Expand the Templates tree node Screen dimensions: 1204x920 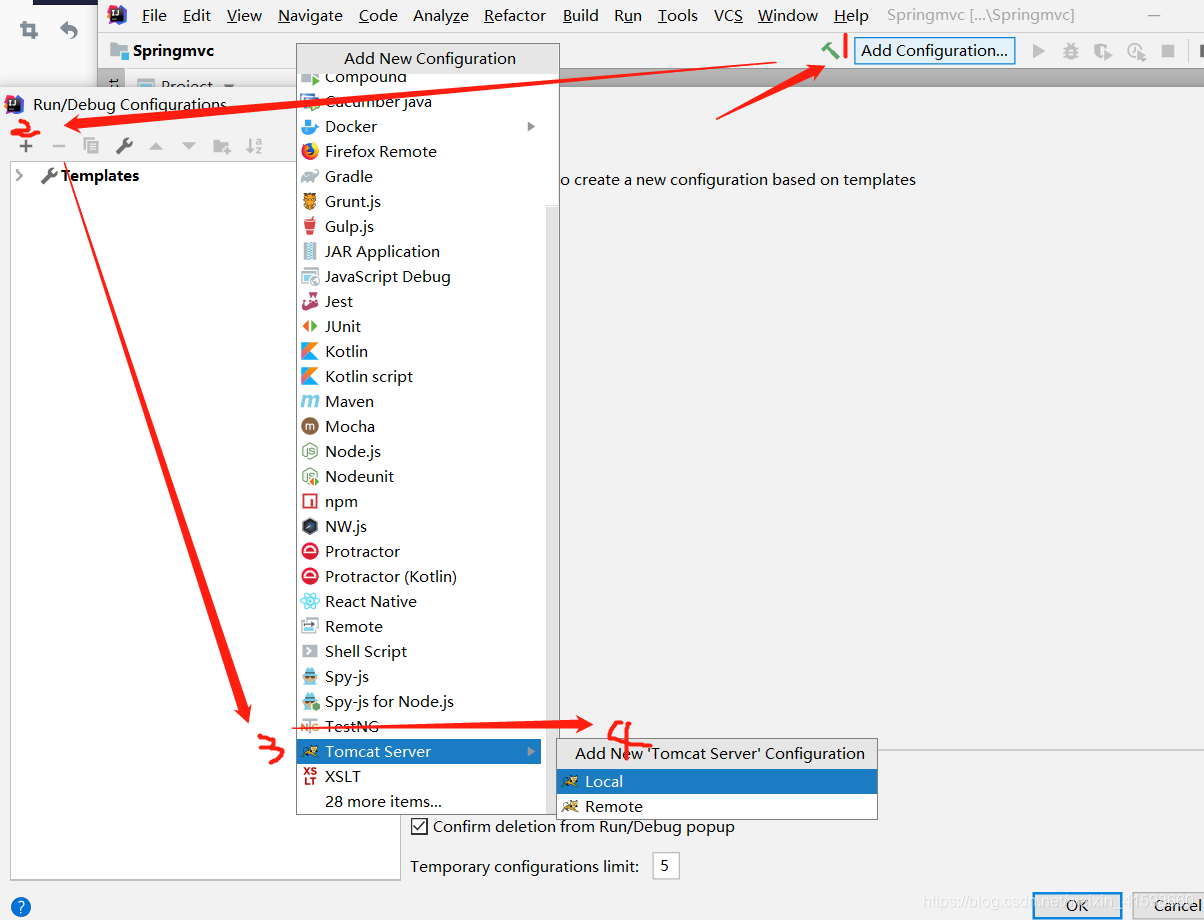coord(19,175)
